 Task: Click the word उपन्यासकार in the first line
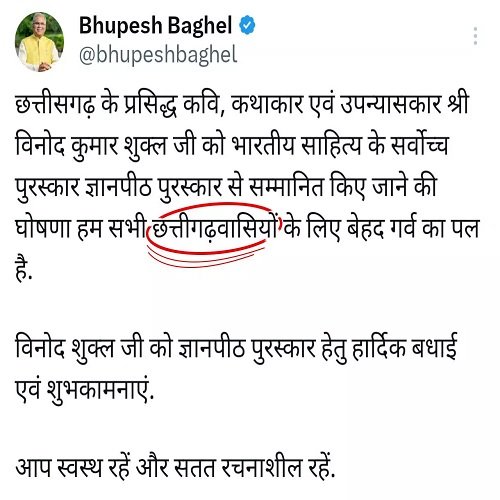[x=390, y=105]
